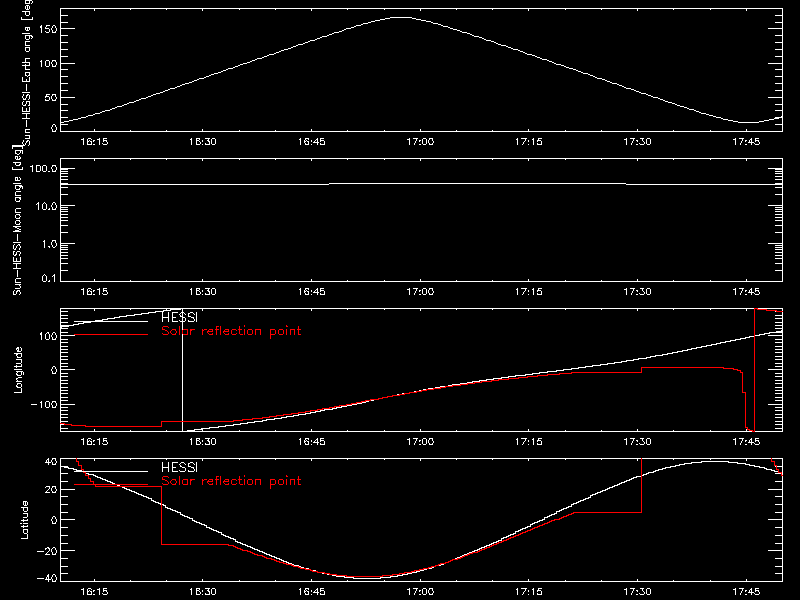Click the '1.0' tick on Moon angle axis

click(49, 244)
